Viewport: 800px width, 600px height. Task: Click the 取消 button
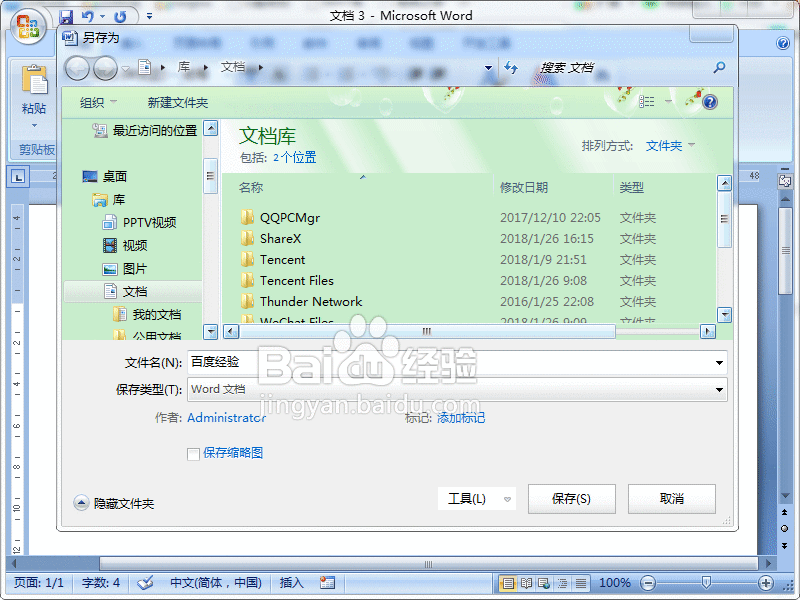(671, 498)
